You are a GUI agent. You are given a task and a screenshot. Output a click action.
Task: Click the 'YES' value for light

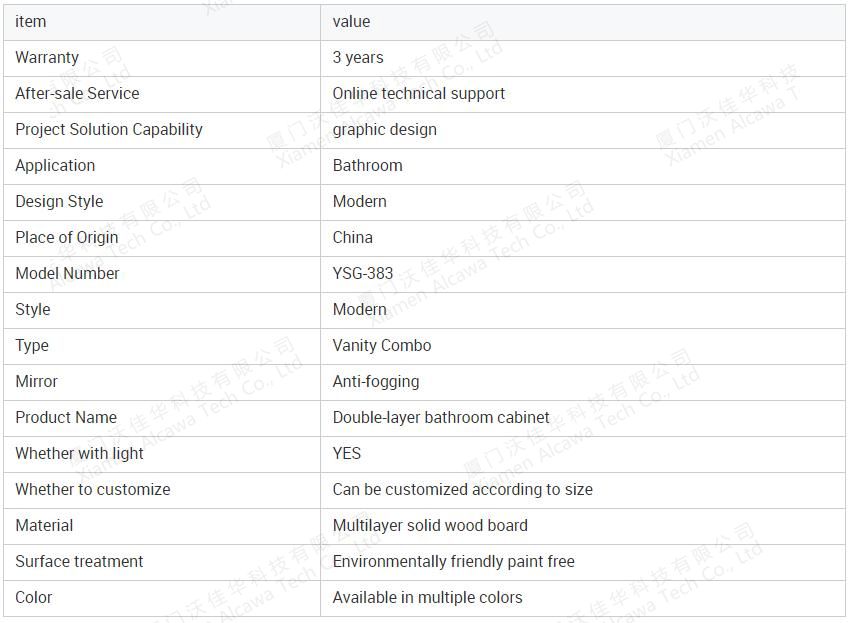[x=346, y=454]
